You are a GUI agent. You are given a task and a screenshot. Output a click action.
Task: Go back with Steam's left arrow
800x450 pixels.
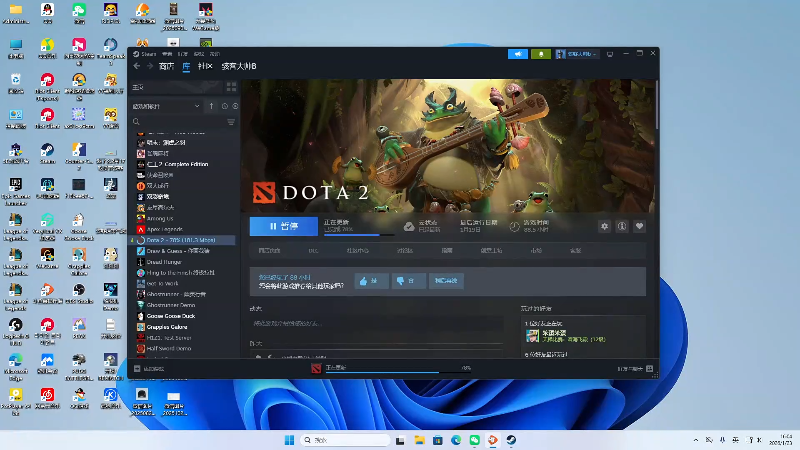point(137,66)
